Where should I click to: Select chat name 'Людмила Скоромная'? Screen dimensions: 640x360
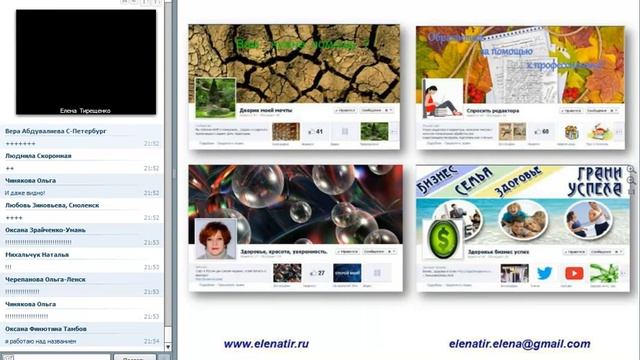click(x=38, y=156)
